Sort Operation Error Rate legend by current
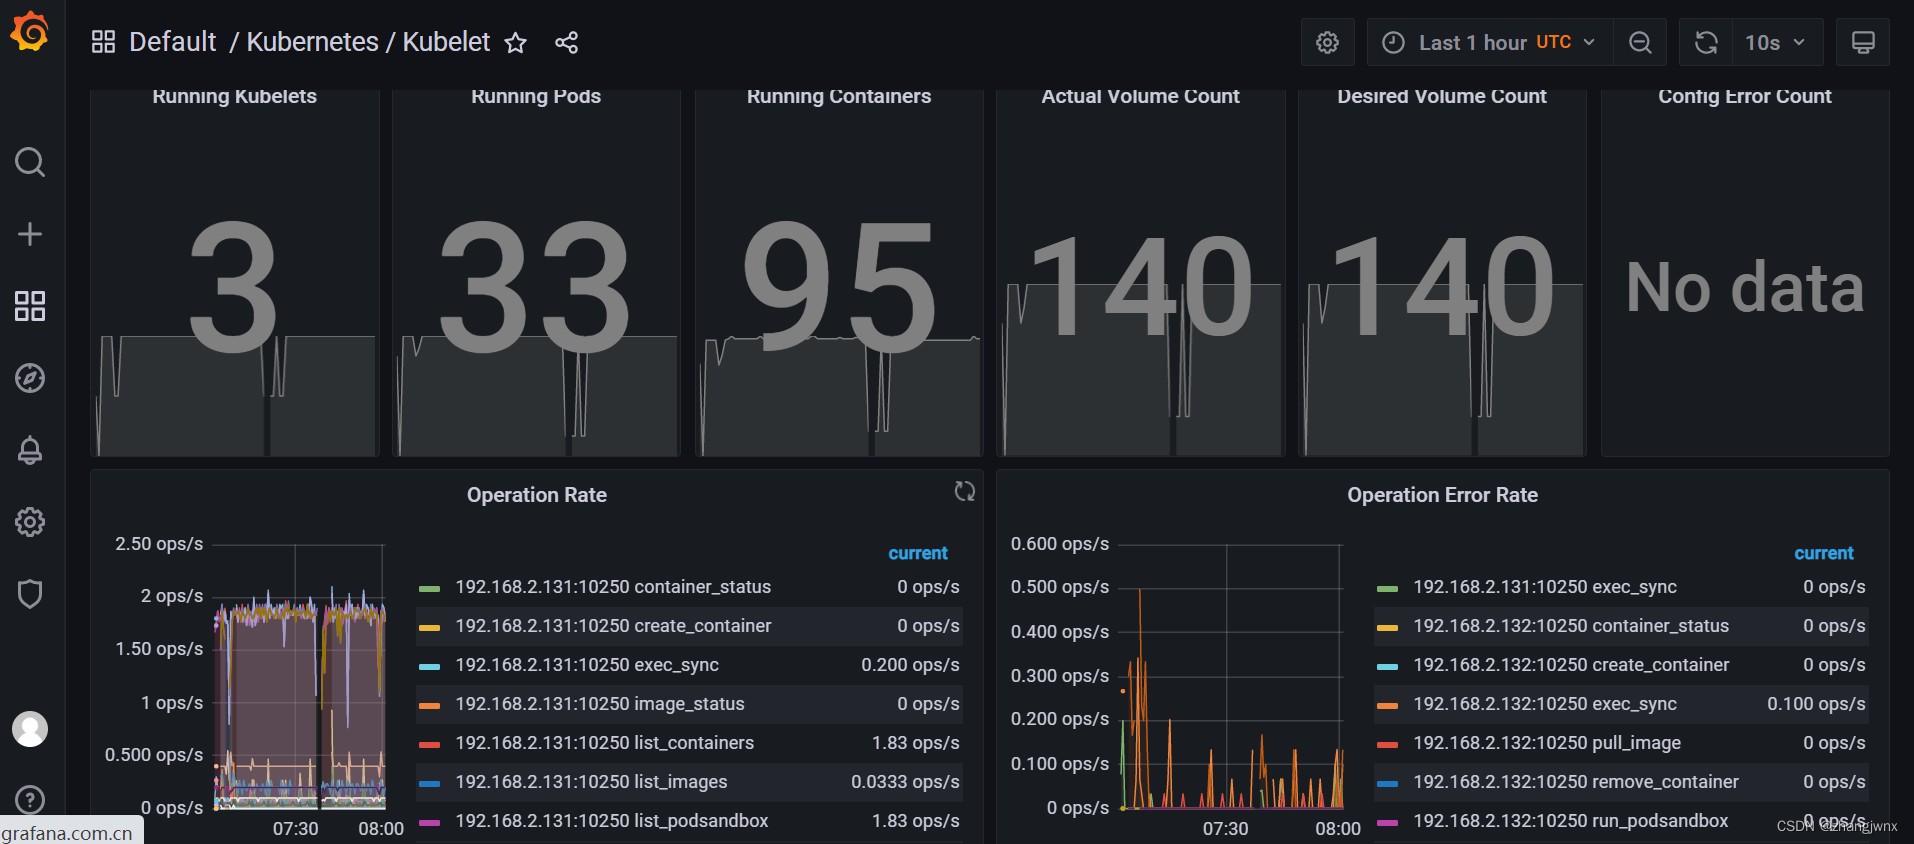The width and height of the screenshot is (1914, 844). pyautogui.click(x=1823, y=553)
